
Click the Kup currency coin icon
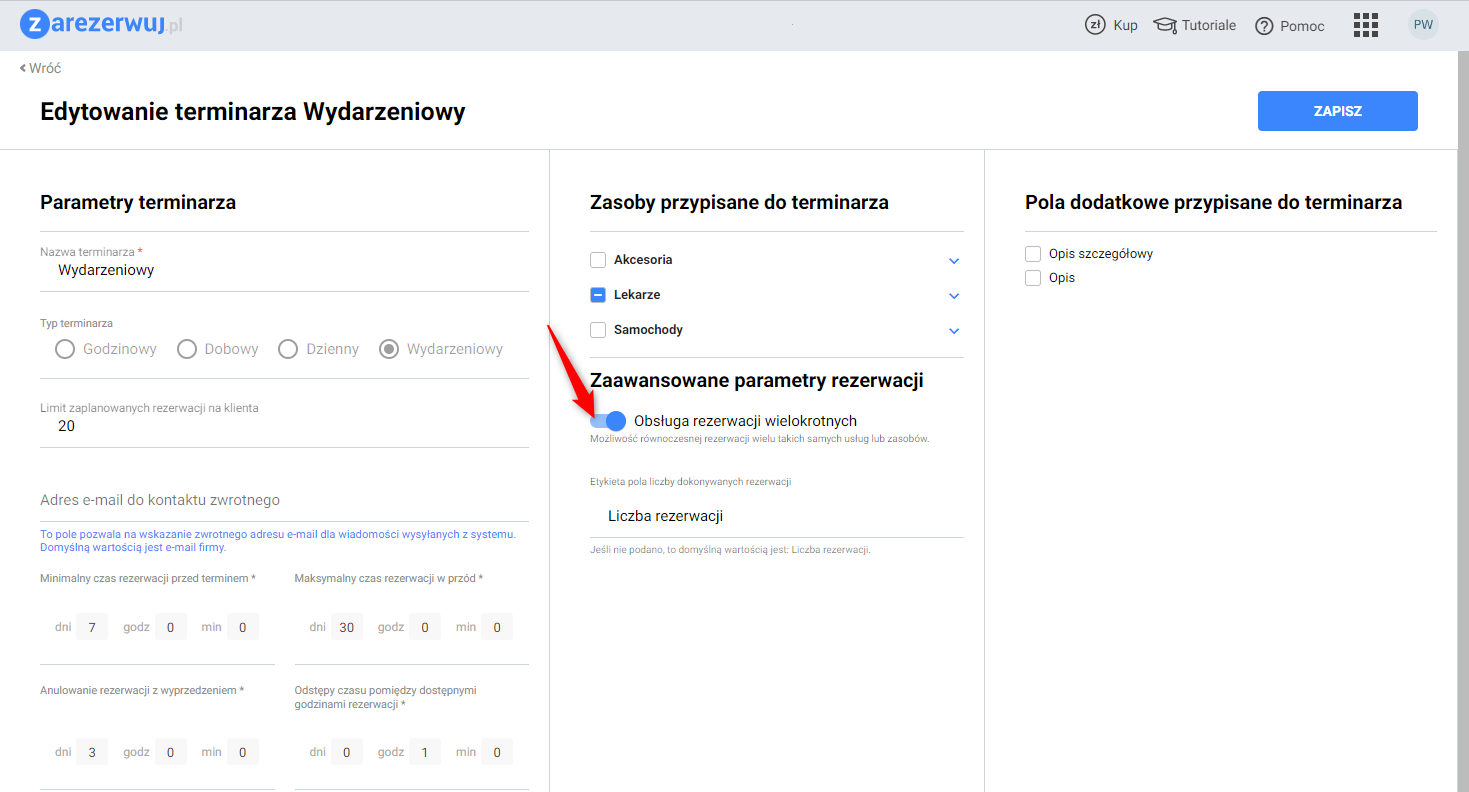tap(1095, 25)
